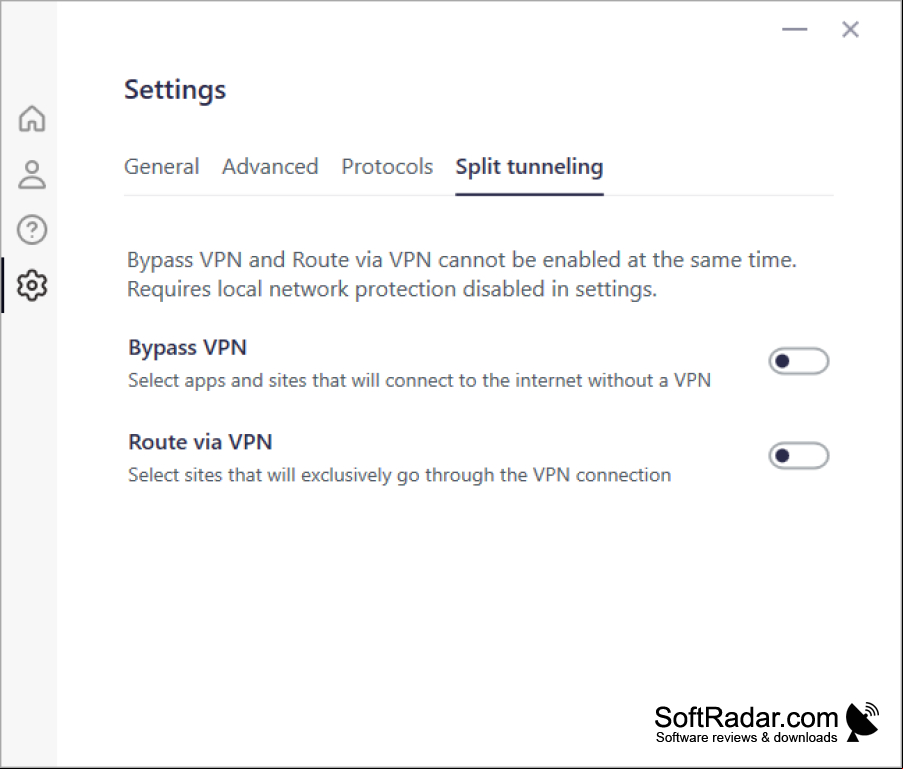
Task: Switch to the General tab
Action: tap(161, 166)
